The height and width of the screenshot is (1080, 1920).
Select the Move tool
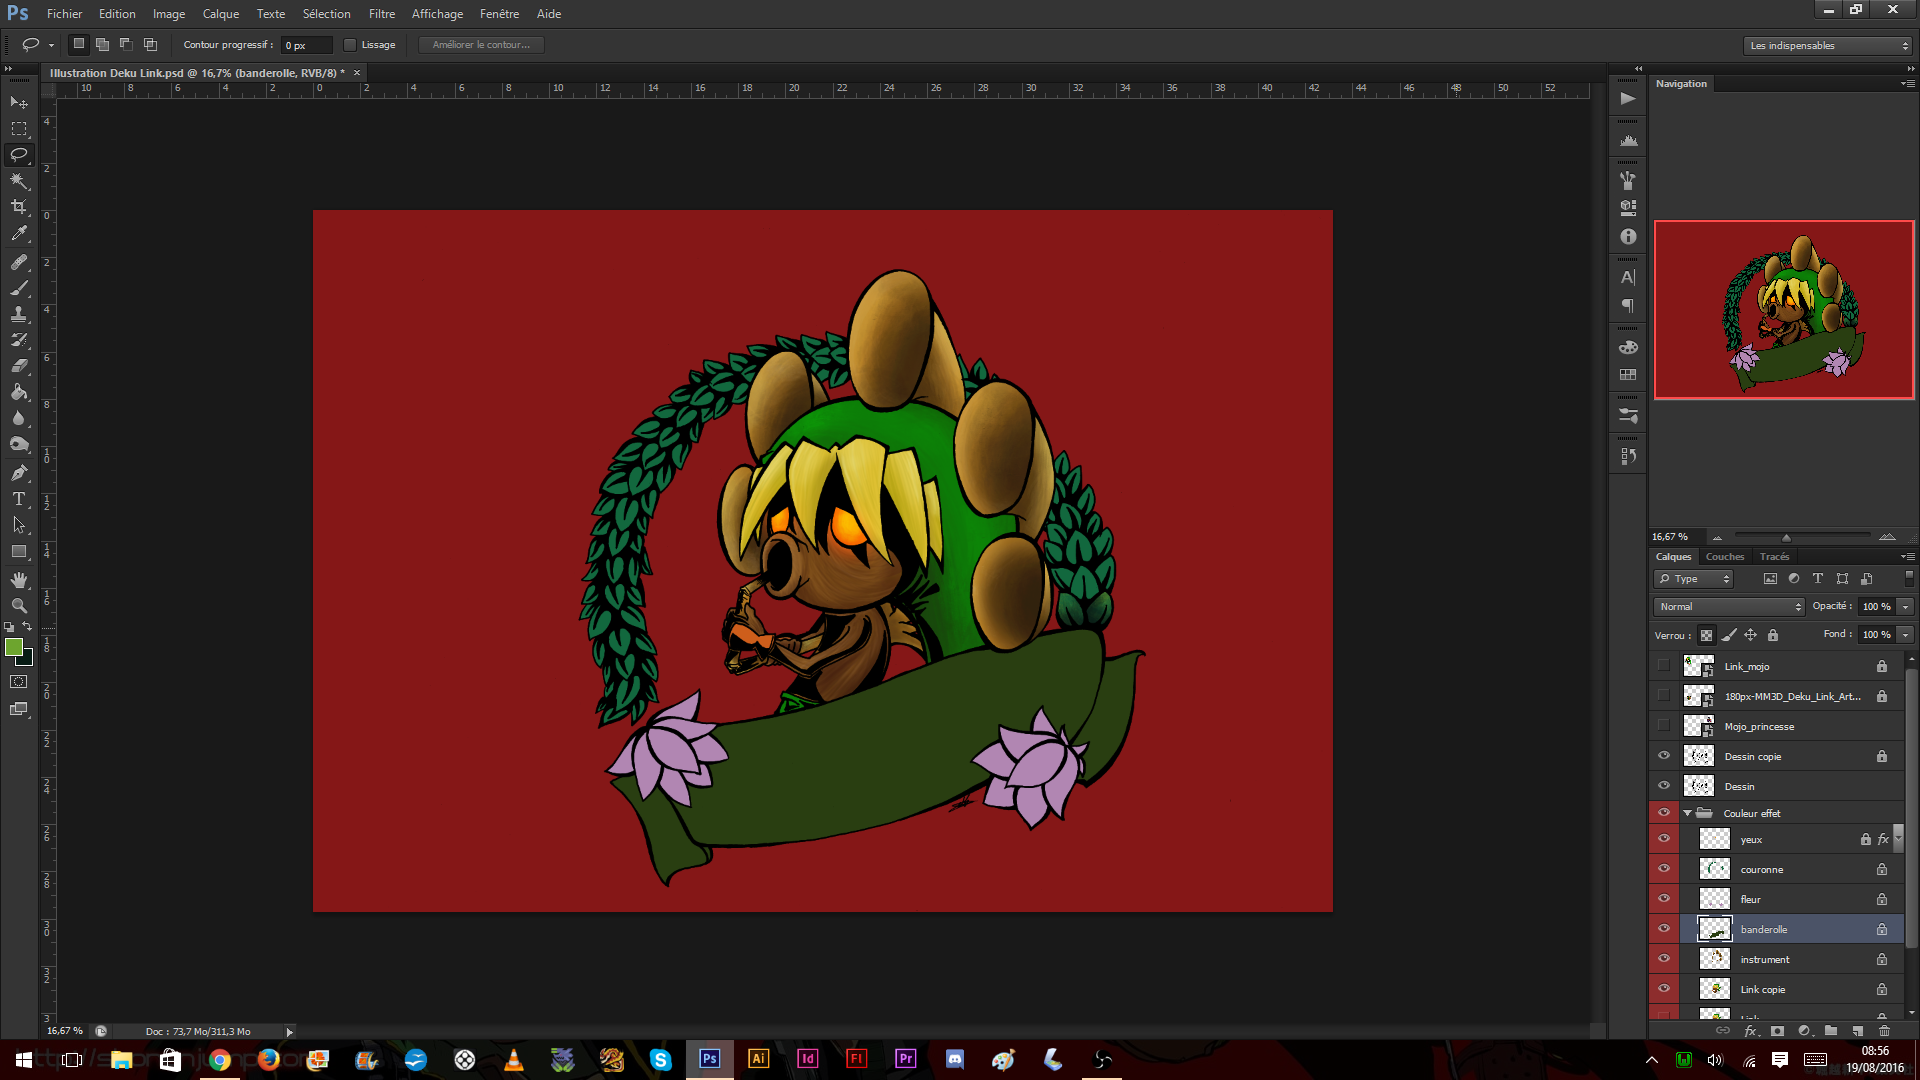tap(18, 102)
